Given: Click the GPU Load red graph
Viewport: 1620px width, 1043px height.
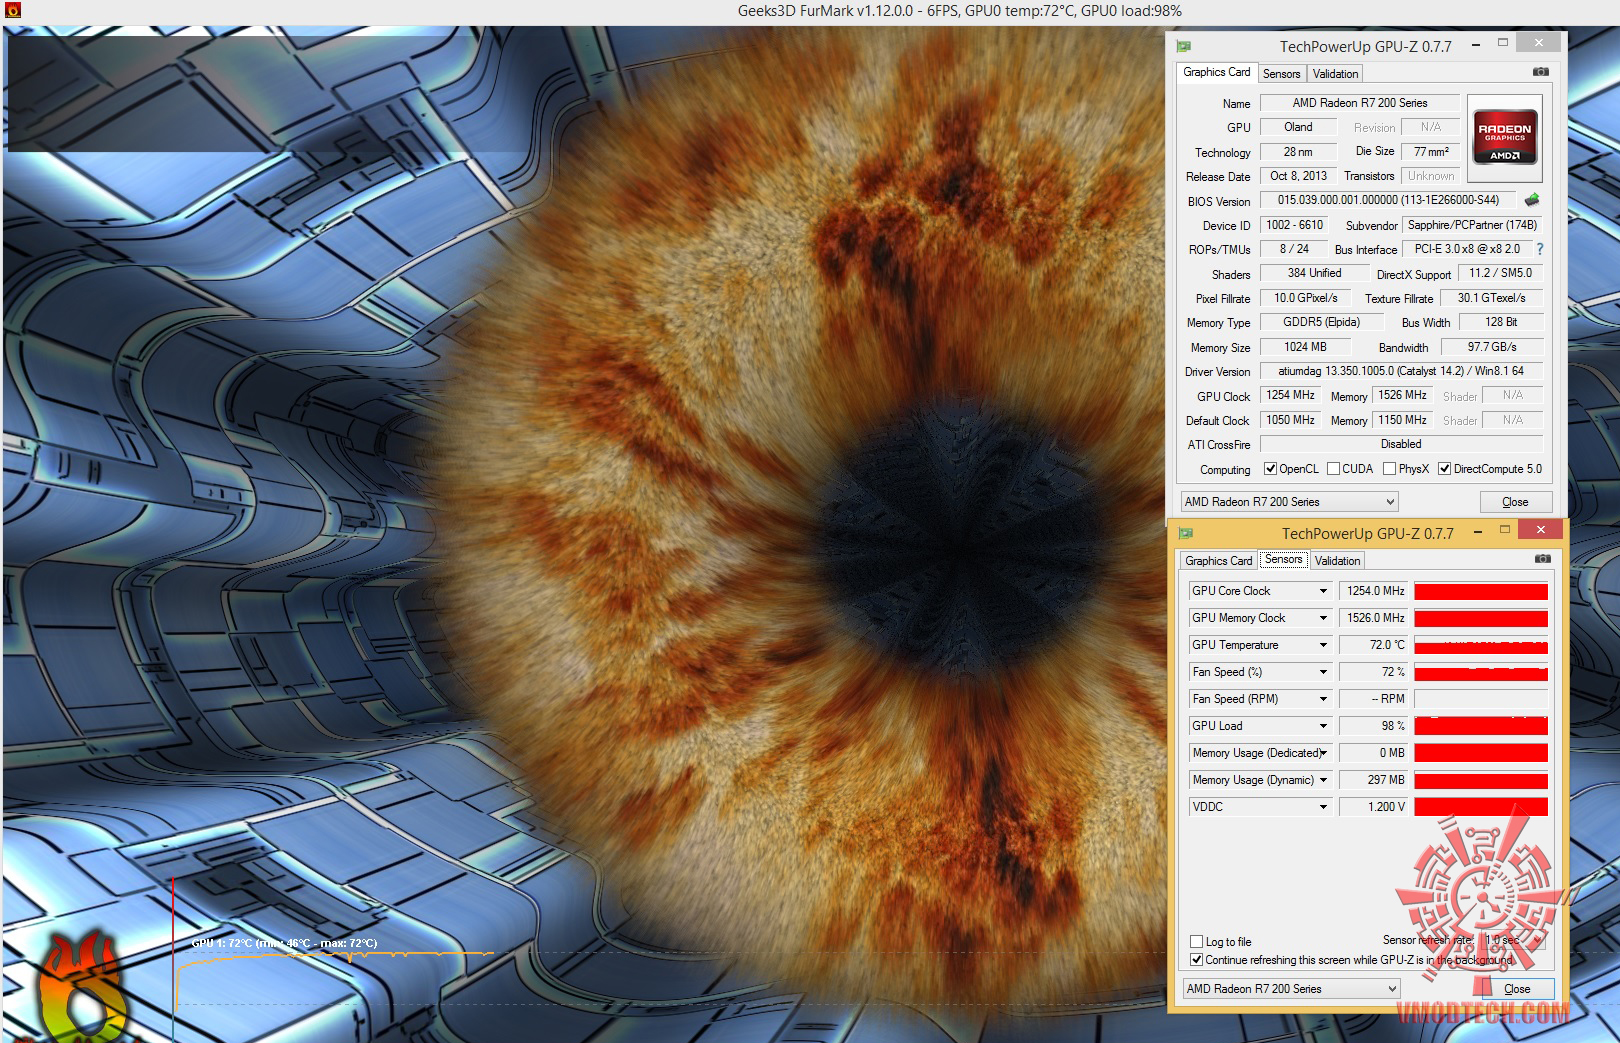Looking at the screenshot, I should tap(1481, 726).
